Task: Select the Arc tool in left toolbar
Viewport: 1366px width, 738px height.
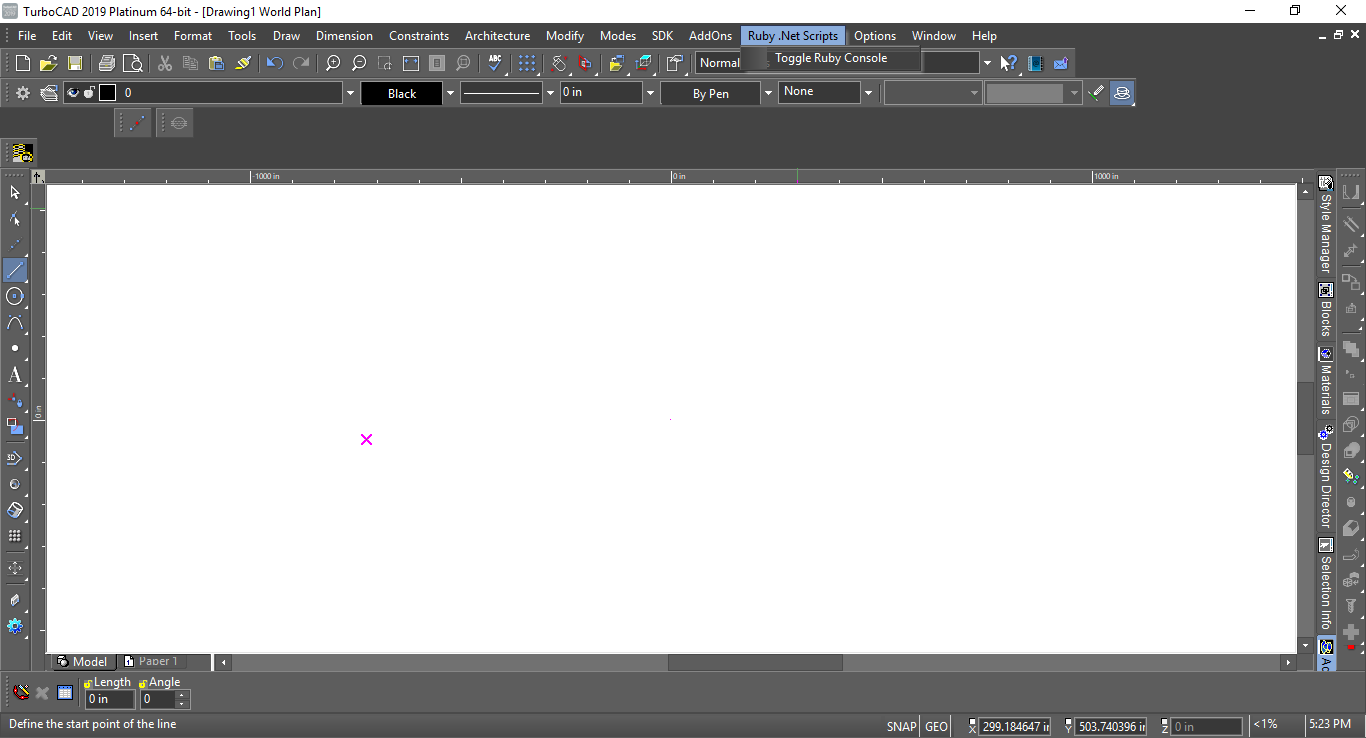Action: click(15, 322)
